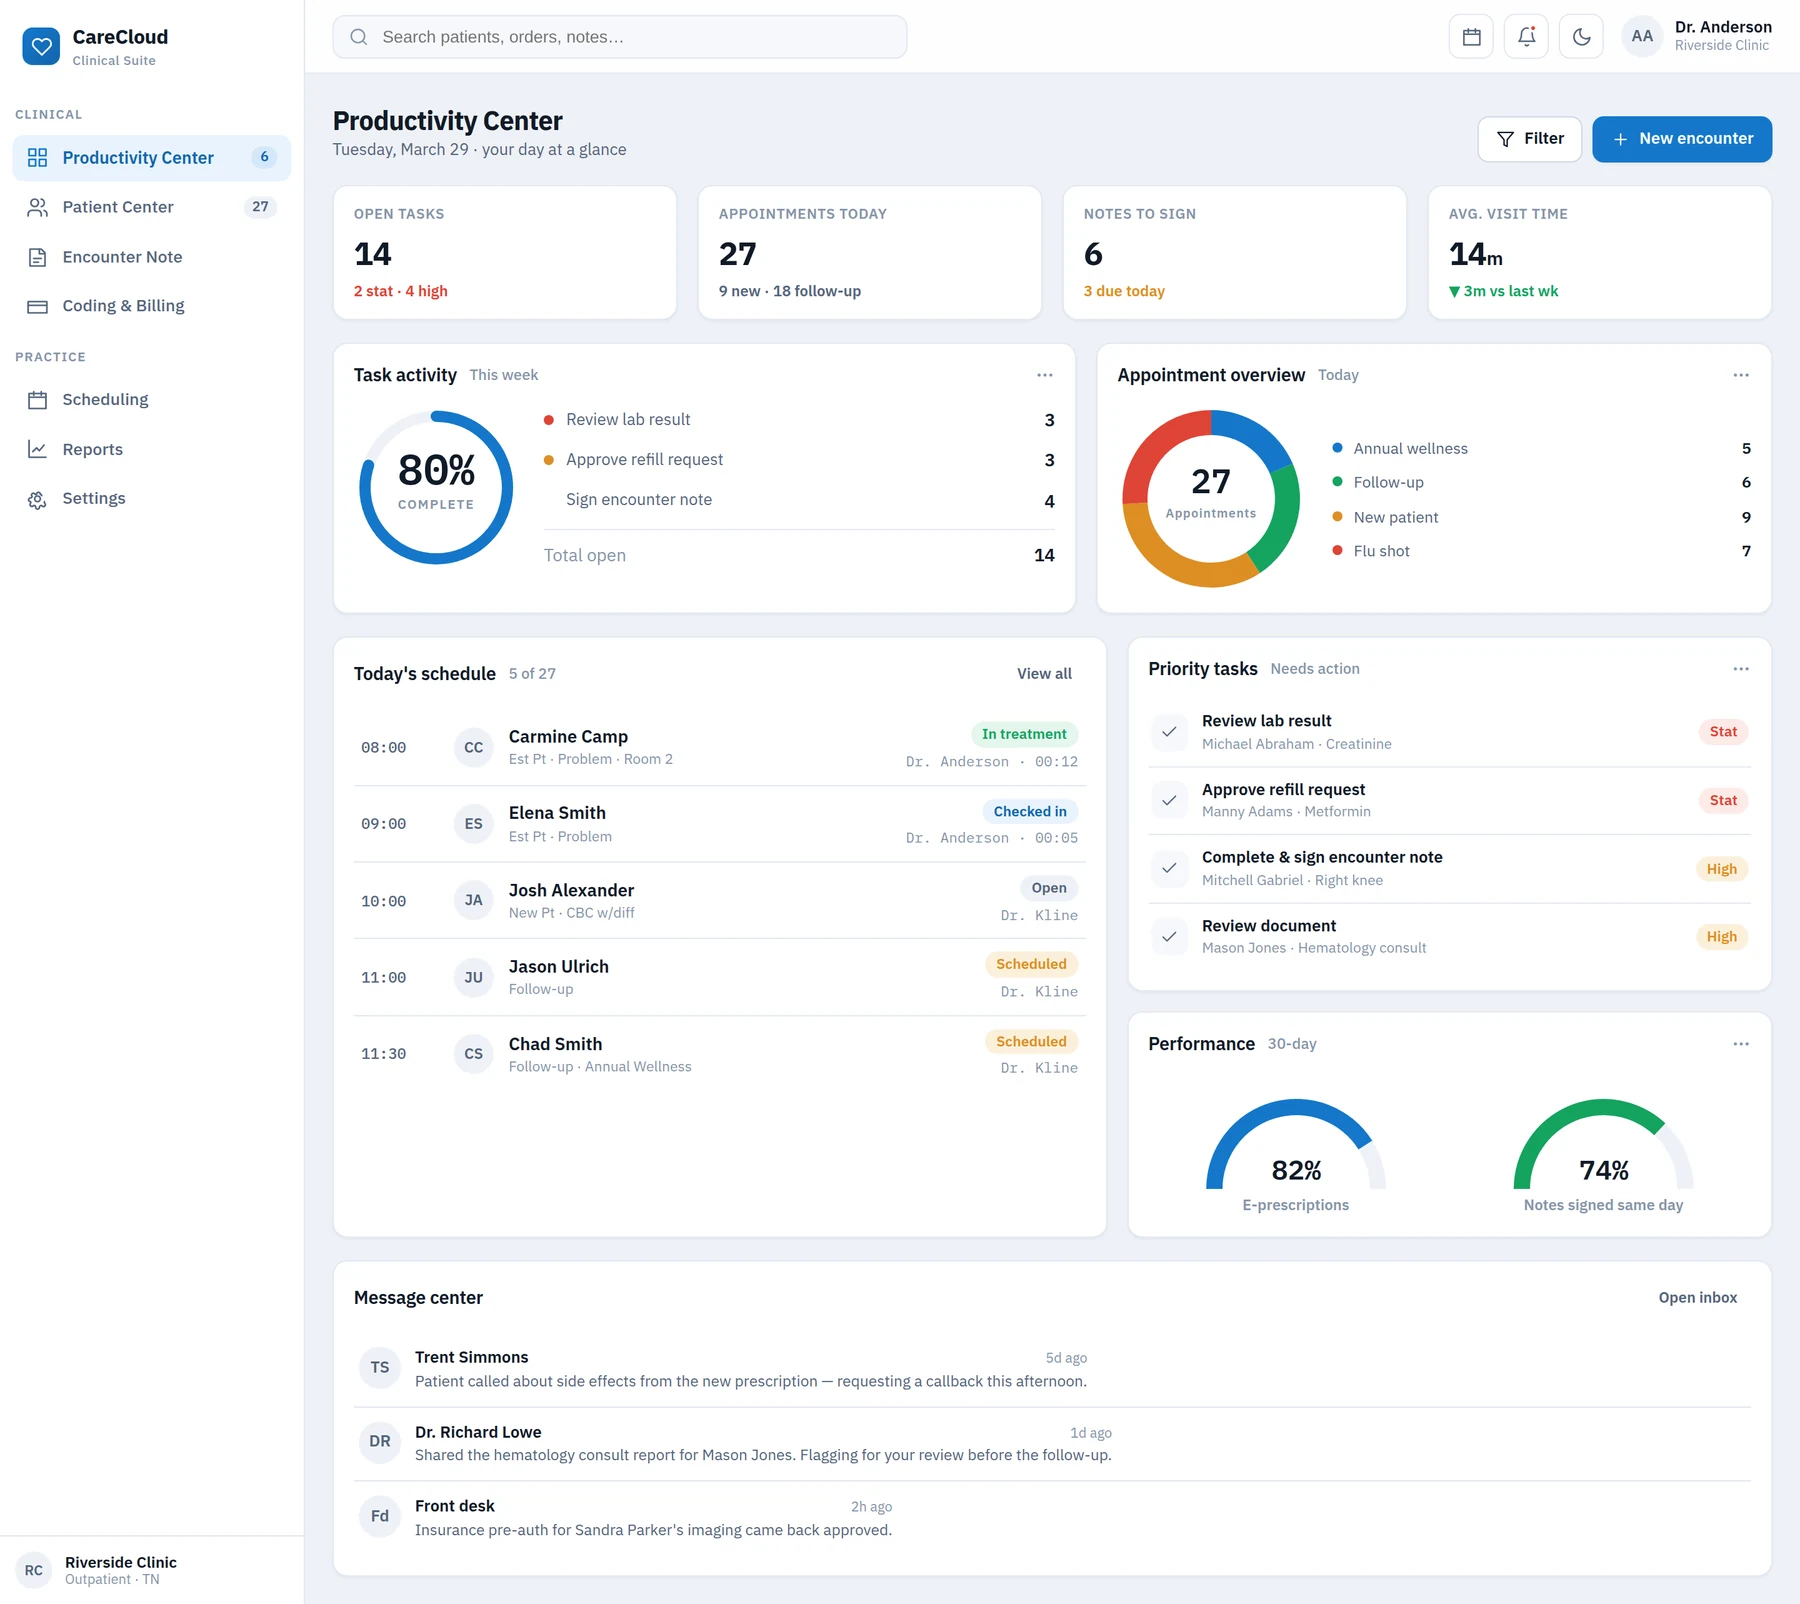Click the Checked in status badge

pos(1030,812)
